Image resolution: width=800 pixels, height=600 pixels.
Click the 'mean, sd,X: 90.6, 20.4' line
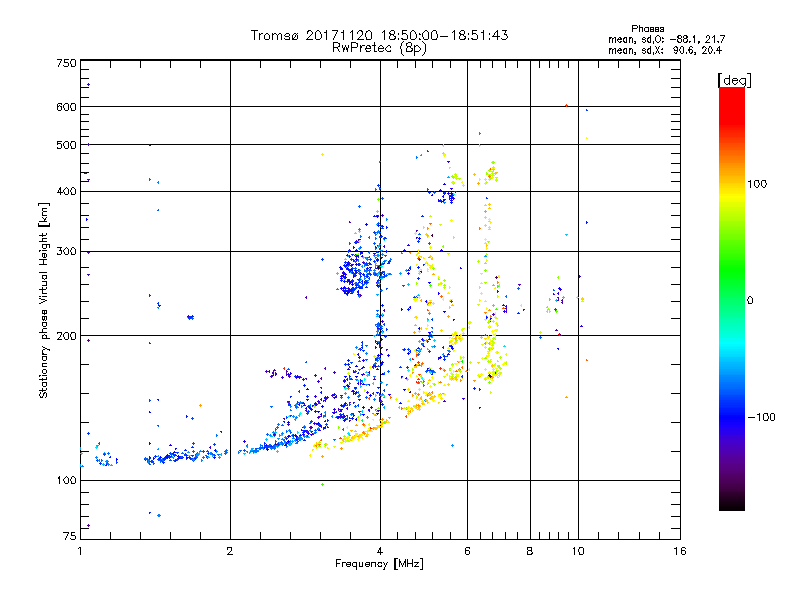[x=665, y=50]
